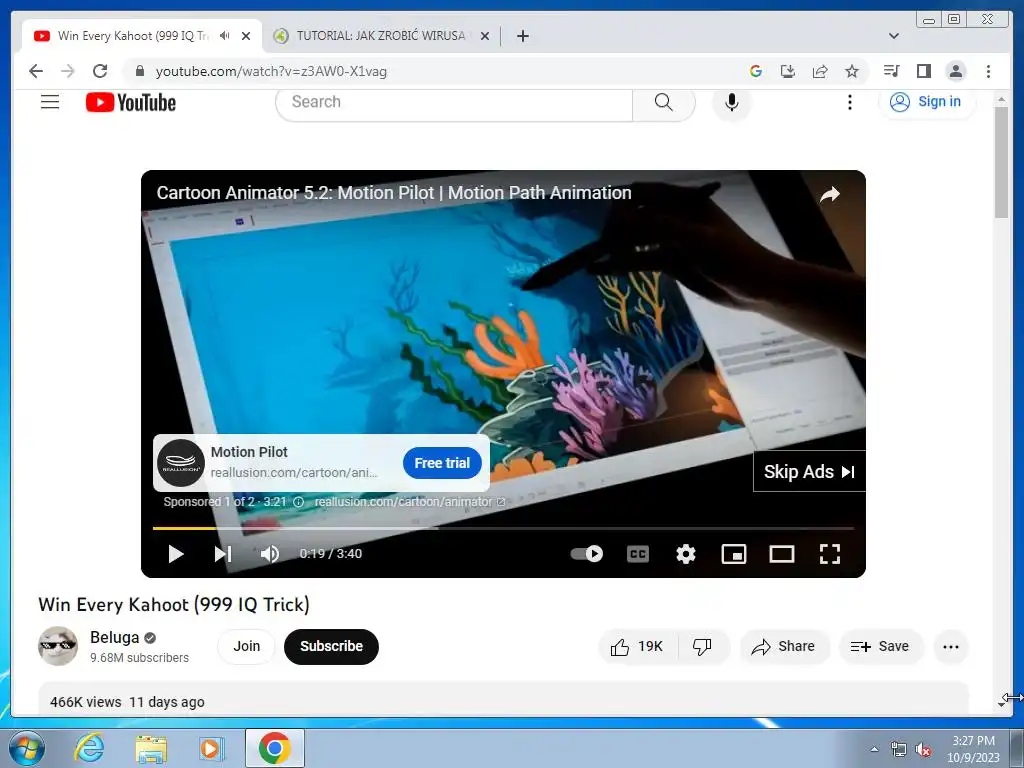Open Beluga channel avatar
This screenshot has width=1024, height=768.
57,646
